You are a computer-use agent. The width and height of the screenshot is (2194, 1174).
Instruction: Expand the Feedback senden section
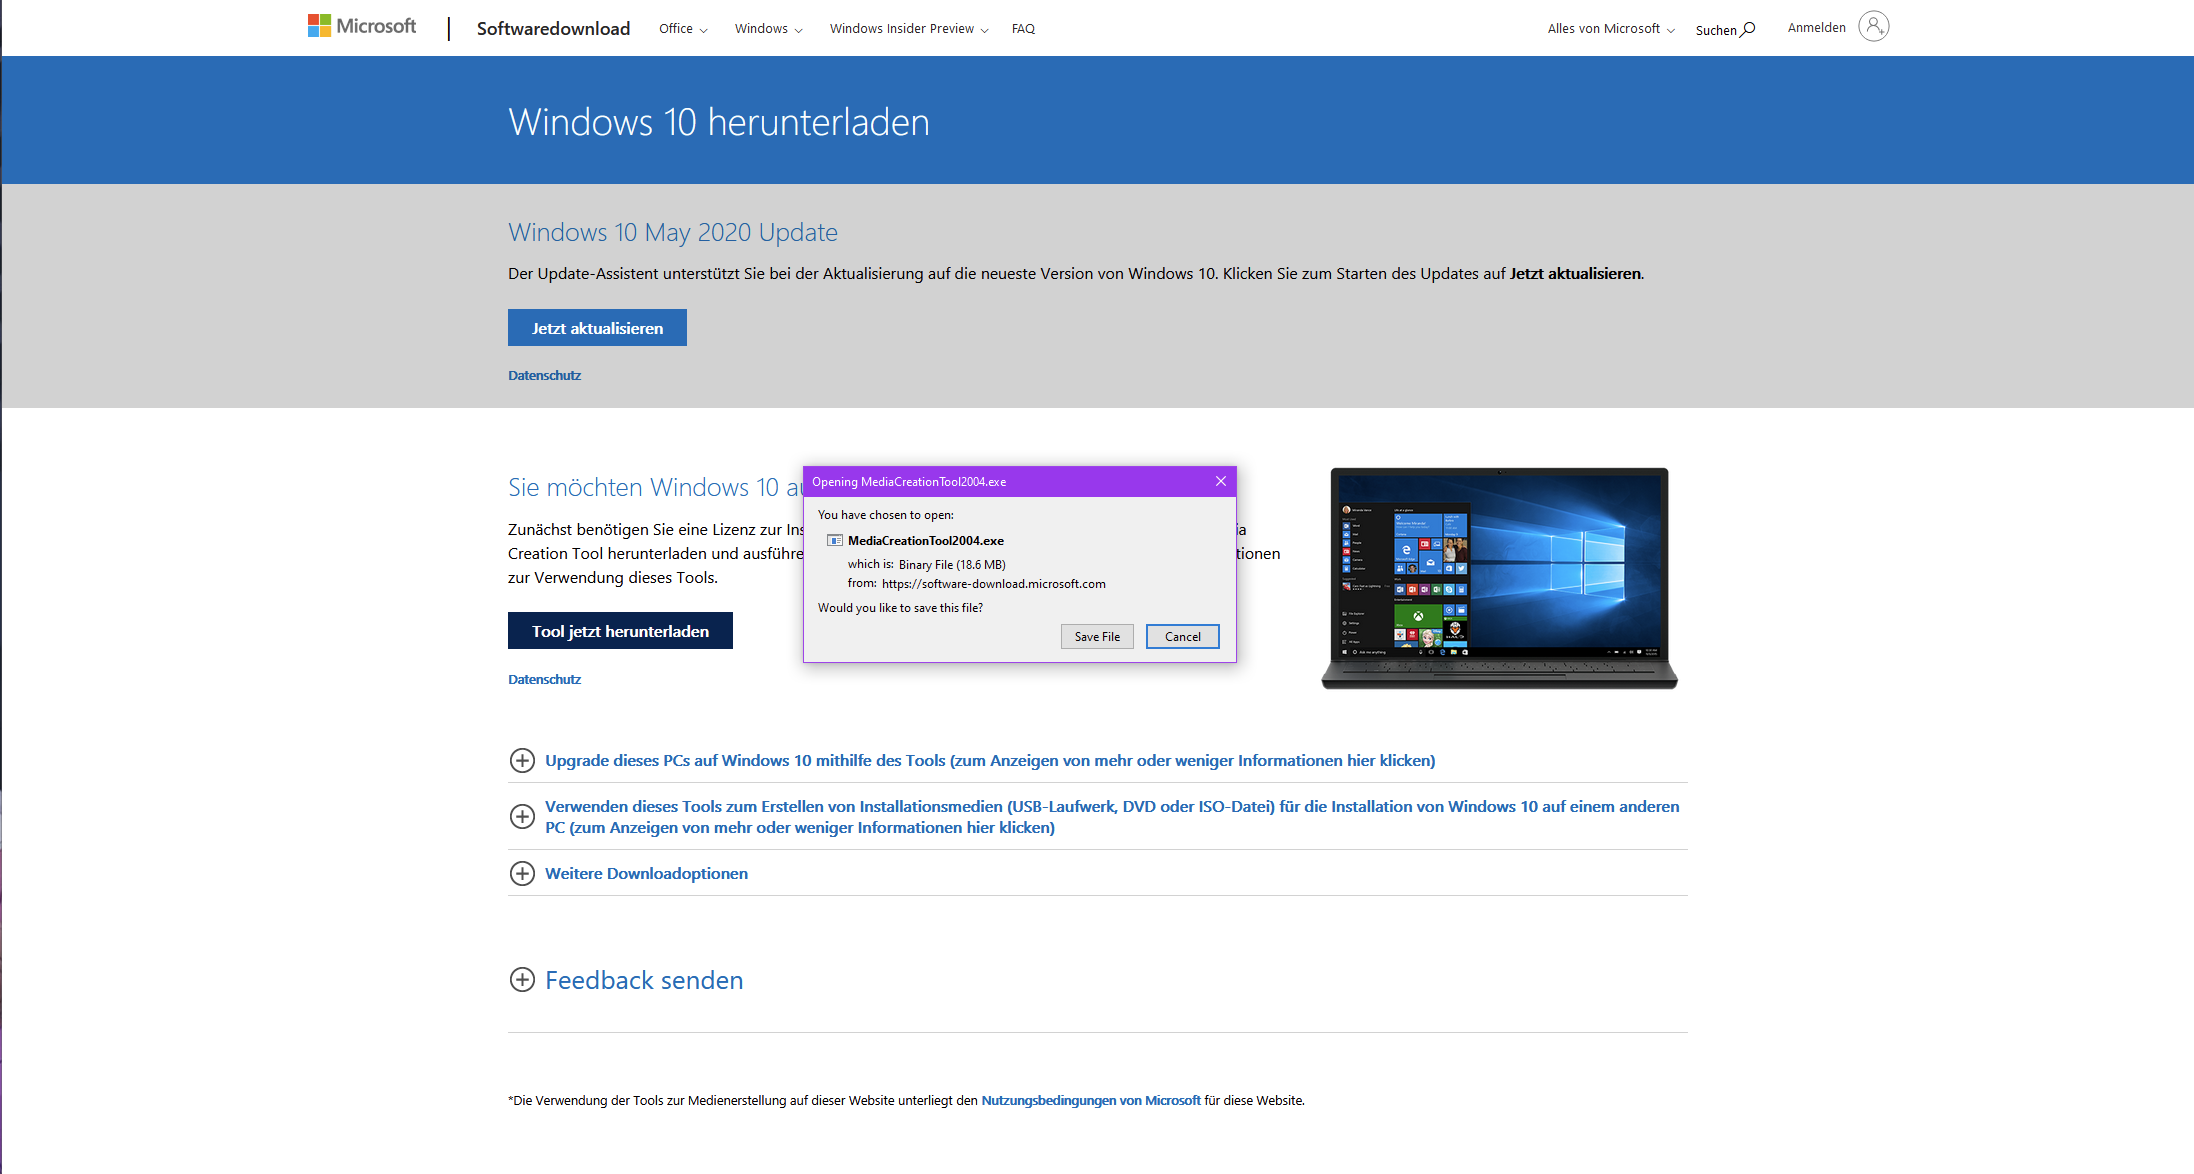(644, 980)
